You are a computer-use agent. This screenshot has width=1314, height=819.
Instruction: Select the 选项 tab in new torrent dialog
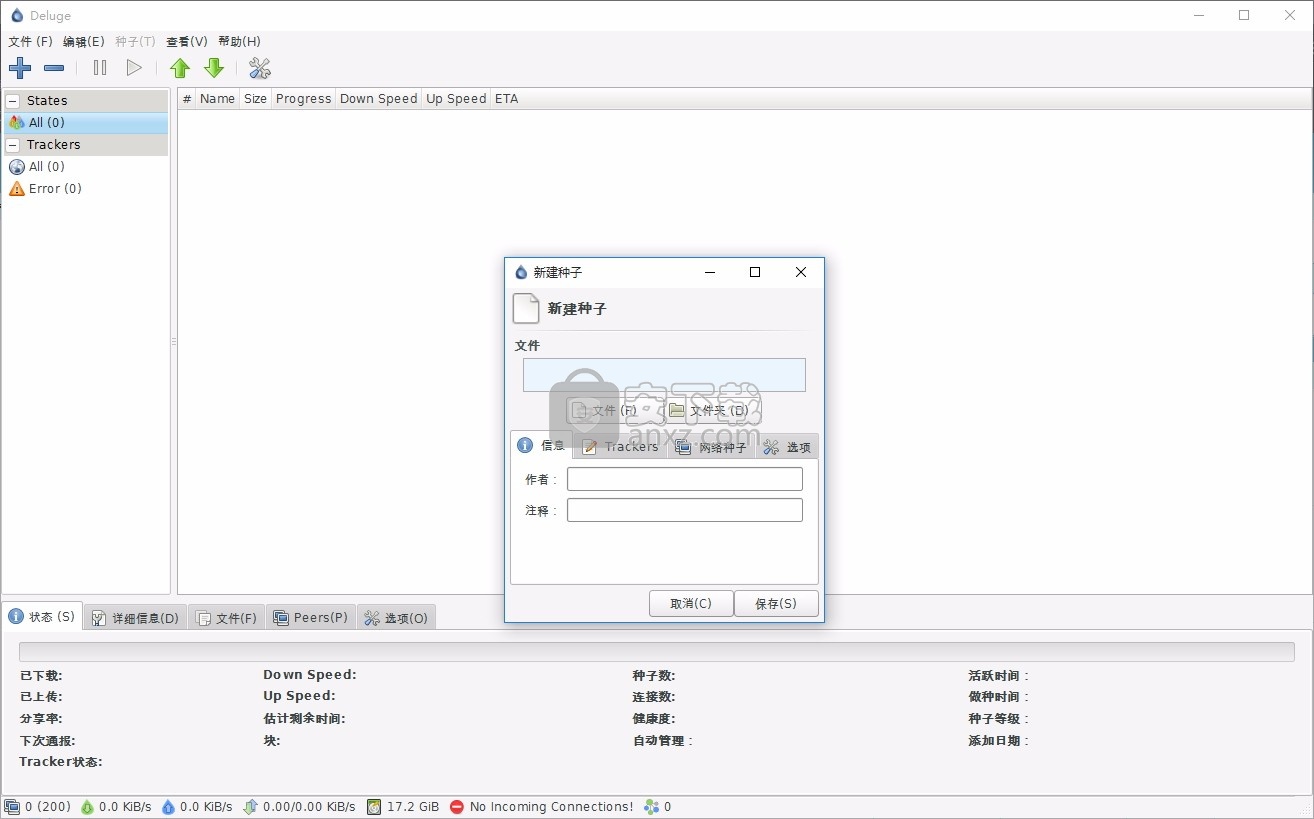[x=787, y=447]
